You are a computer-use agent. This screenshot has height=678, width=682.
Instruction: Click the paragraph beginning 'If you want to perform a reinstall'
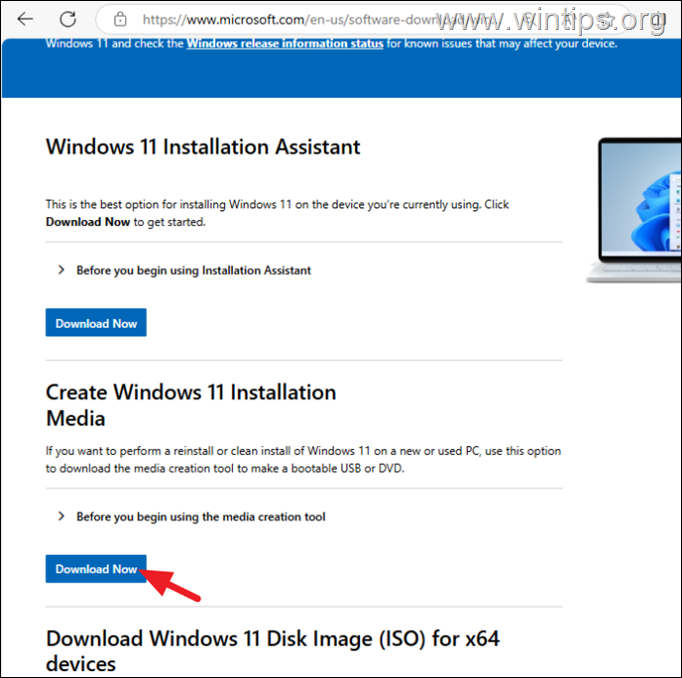tap(303, 460)
